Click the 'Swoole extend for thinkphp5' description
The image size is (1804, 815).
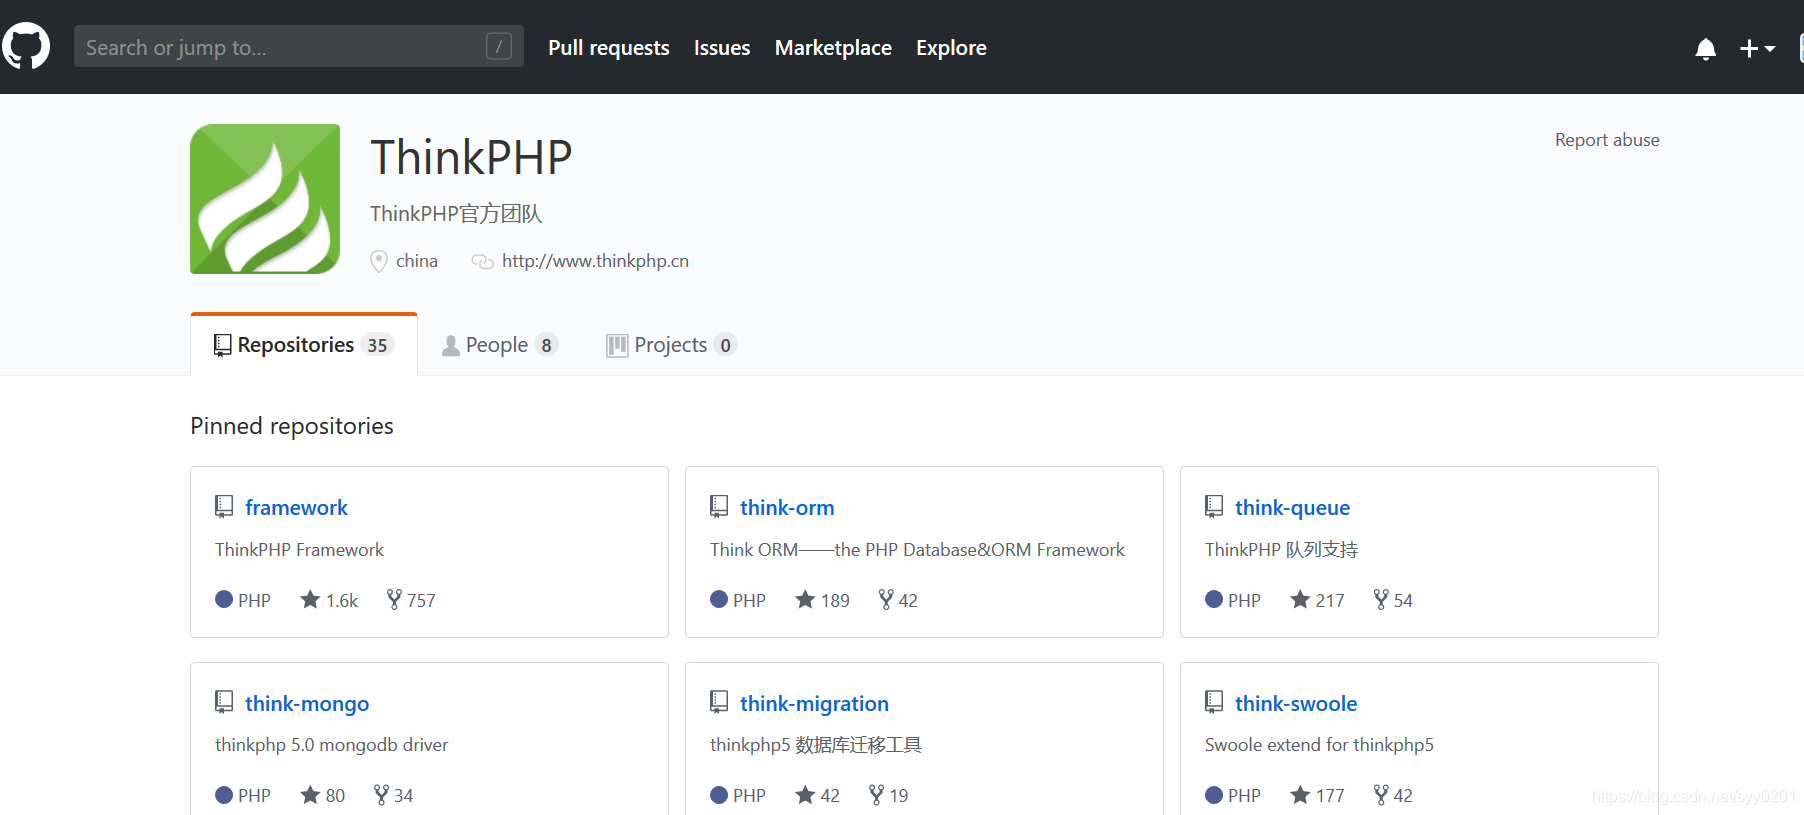(x=1319, y=745)
